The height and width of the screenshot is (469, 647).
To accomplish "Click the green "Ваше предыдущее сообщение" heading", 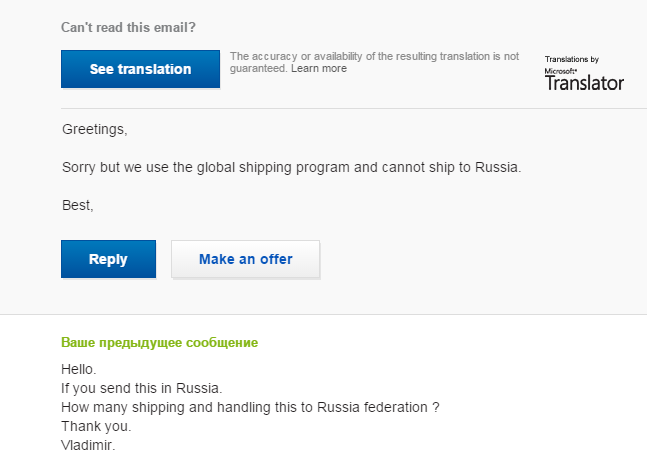I will coord(159,343).
